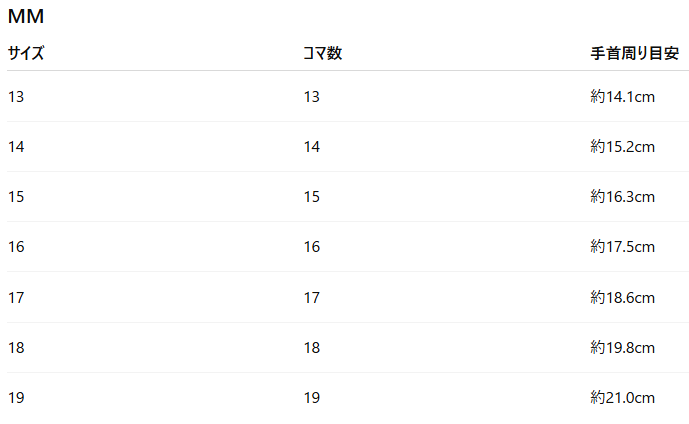This screenshot has height=424, width=689.
Task: Click the コマ数 column header
Action: pyautogui.click(x=322, y=54)
